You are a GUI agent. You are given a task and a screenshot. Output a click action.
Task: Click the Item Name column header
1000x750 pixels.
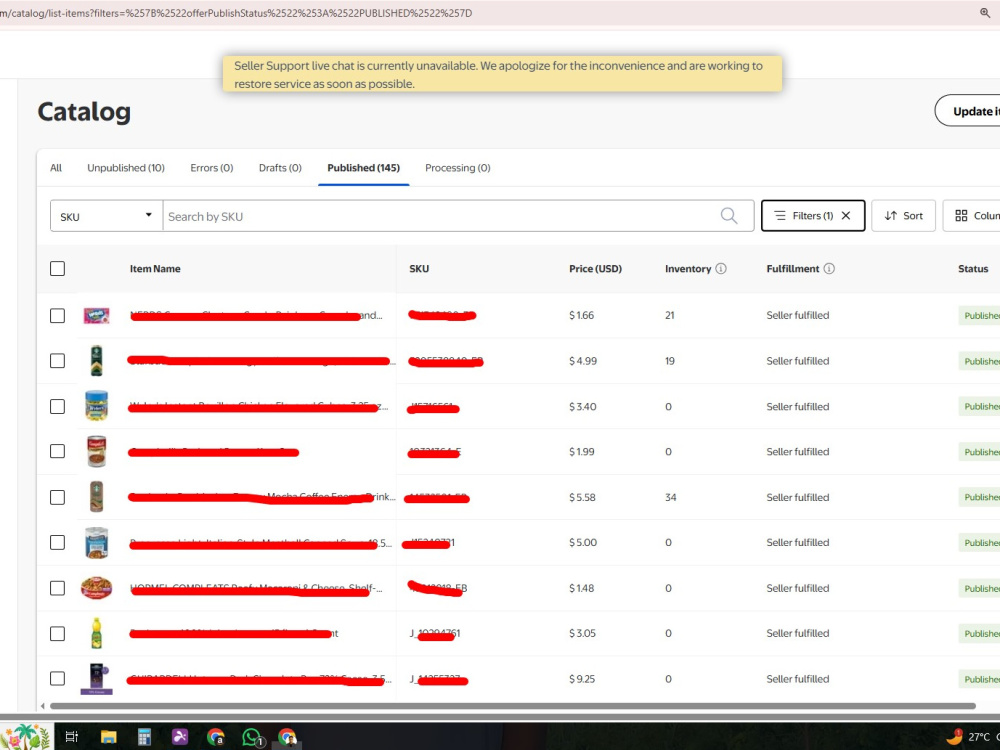point(155,268)
